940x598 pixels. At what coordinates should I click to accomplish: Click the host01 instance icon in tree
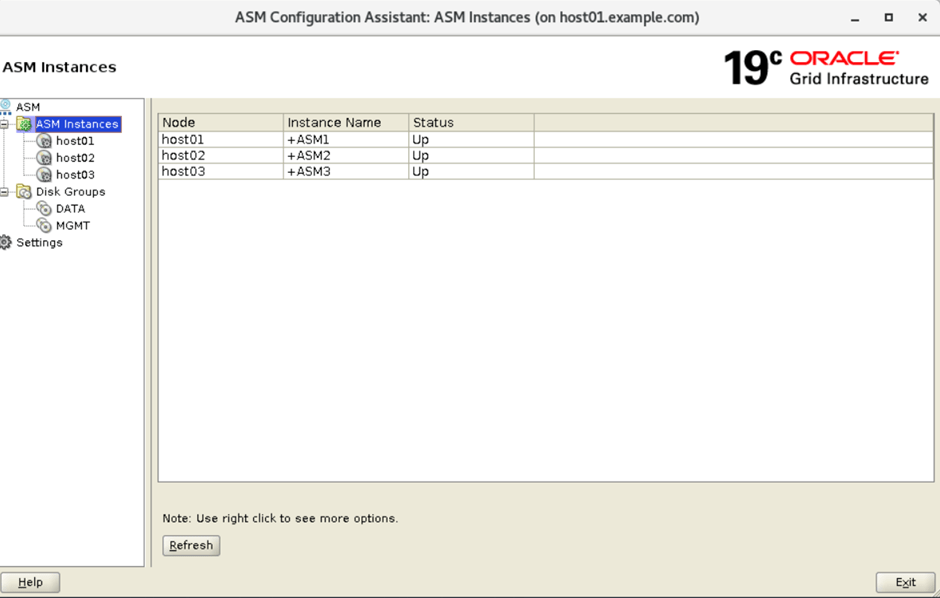click(44, 141)
